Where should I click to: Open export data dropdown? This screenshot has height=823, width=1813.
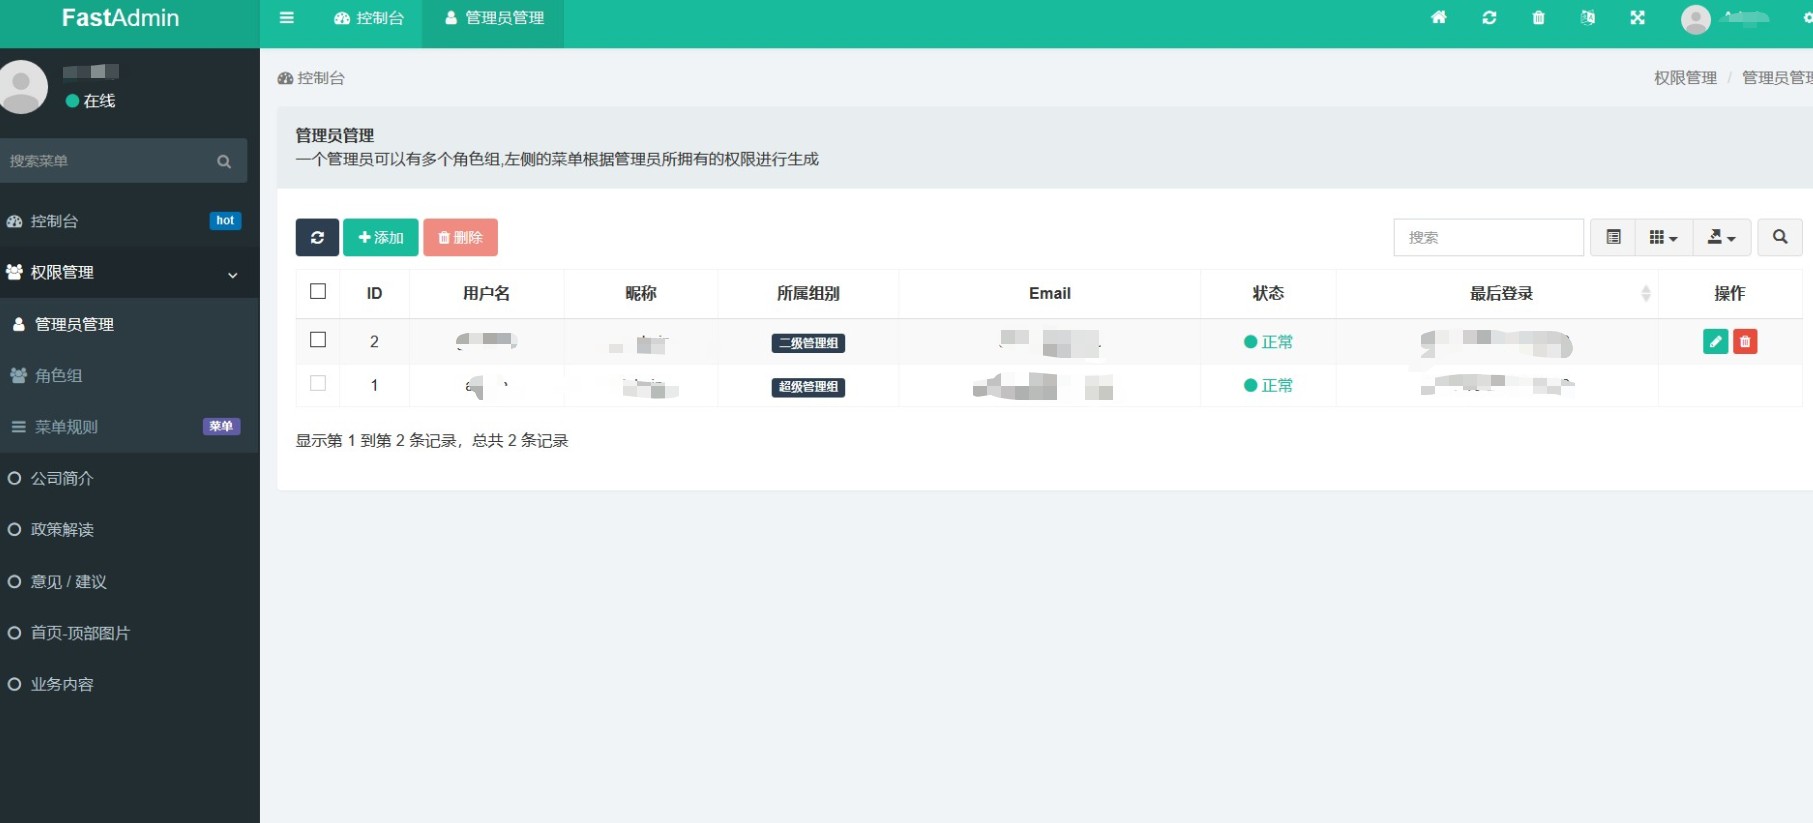(x=1721, y=237)
